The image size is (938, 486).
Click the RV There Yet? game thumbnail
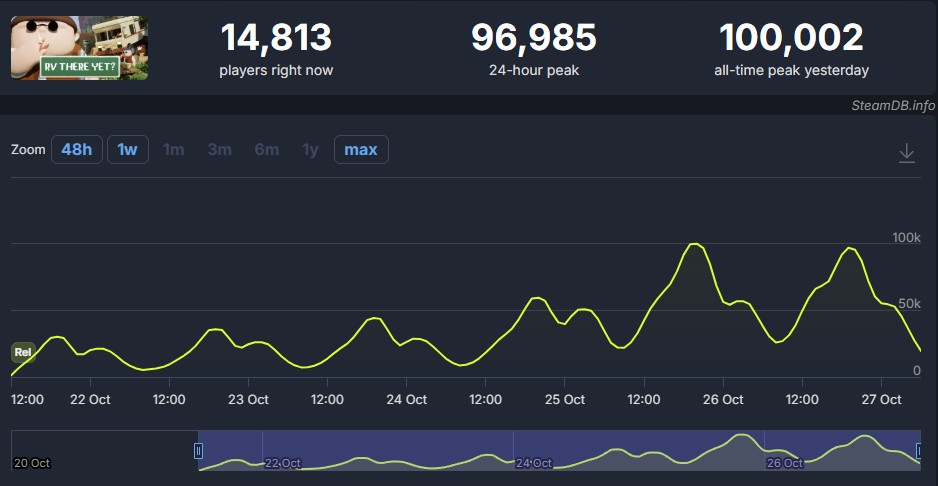coord(79,48)
